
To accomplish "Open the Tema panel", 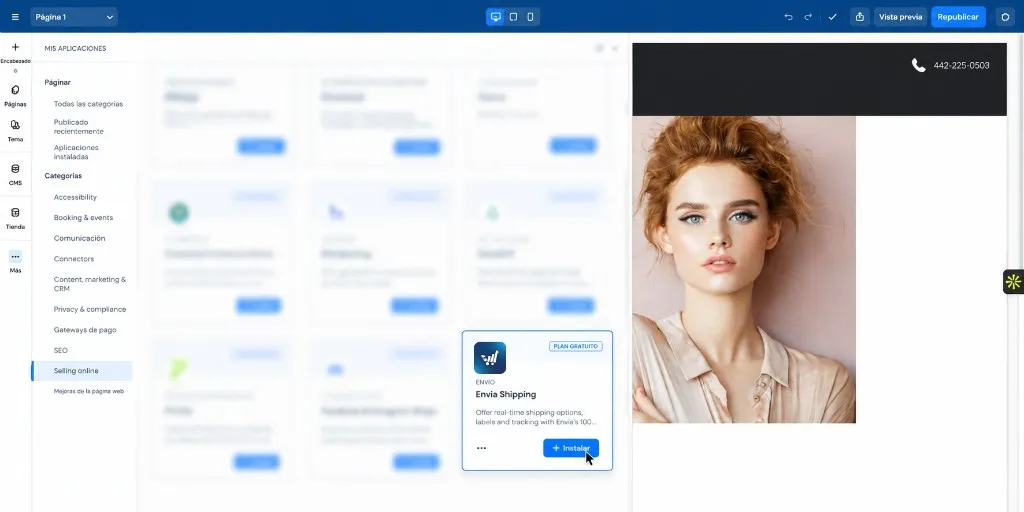I will [16, 130].
